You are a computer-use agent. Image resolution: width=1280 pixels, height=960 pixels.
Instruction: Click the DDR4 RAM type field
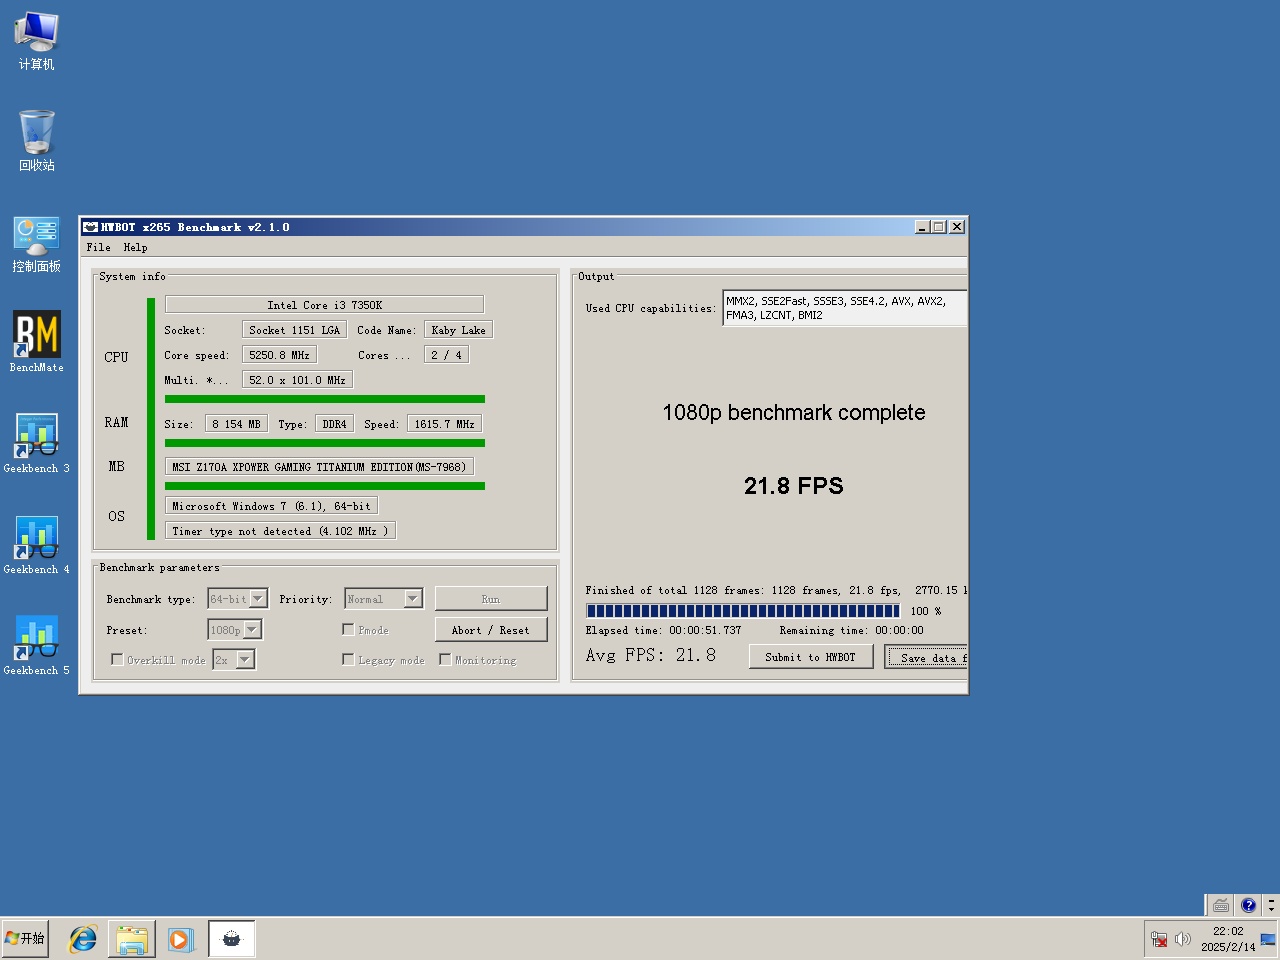pyautogui.click(x=334, y=424)
